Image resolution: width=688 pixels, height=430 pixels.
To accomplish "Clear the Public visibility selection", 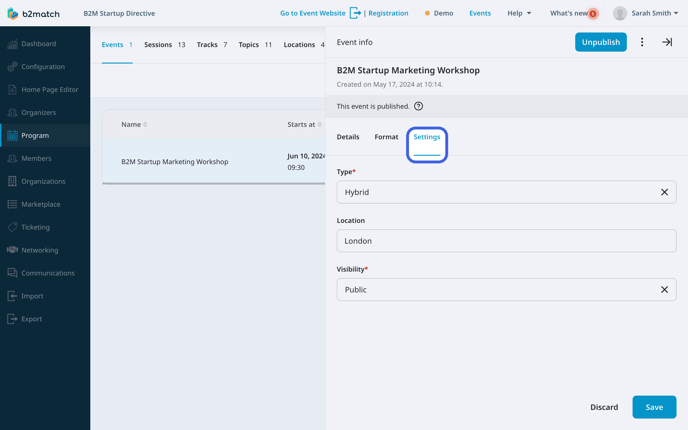I will point(664,290).
